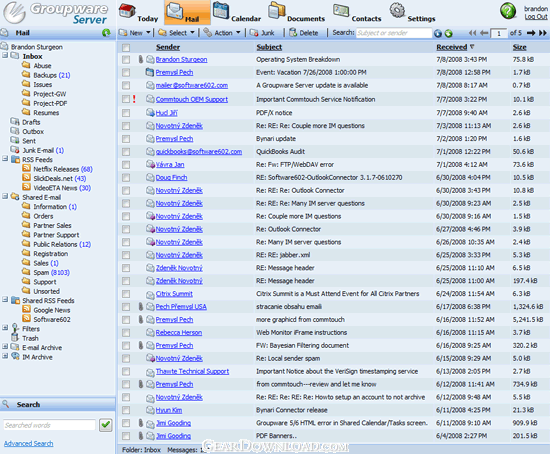Open the Settings section
The height and width of the screenshot is (454, 550).
412,13
